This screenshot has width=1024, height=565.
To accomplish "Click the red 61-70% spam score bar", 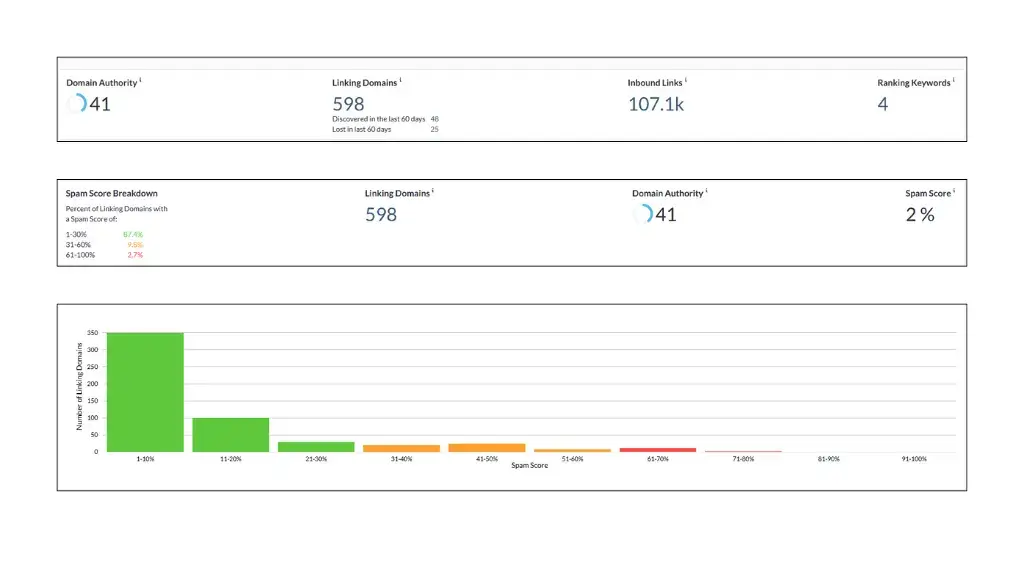I will (658, 449).
